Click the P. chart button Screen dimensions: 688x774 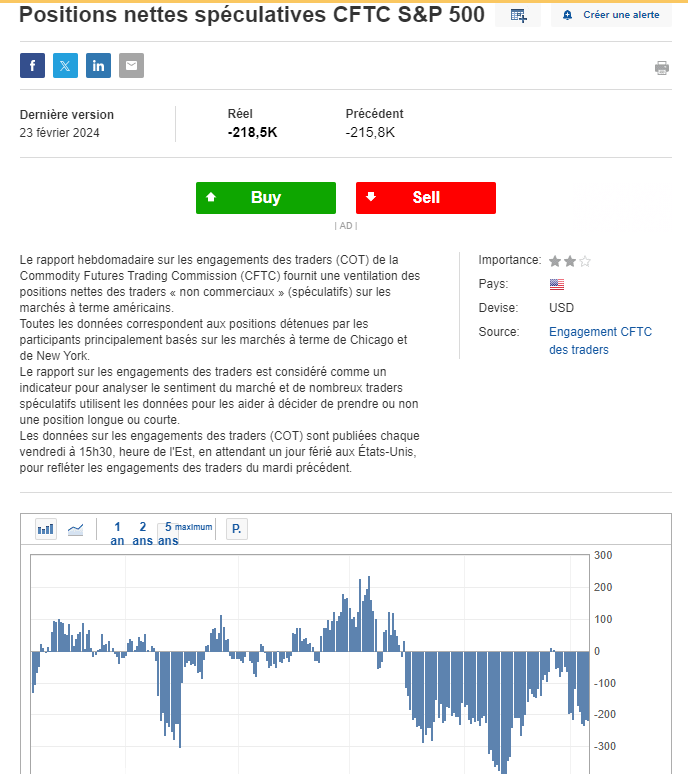[x=237, y=529]
